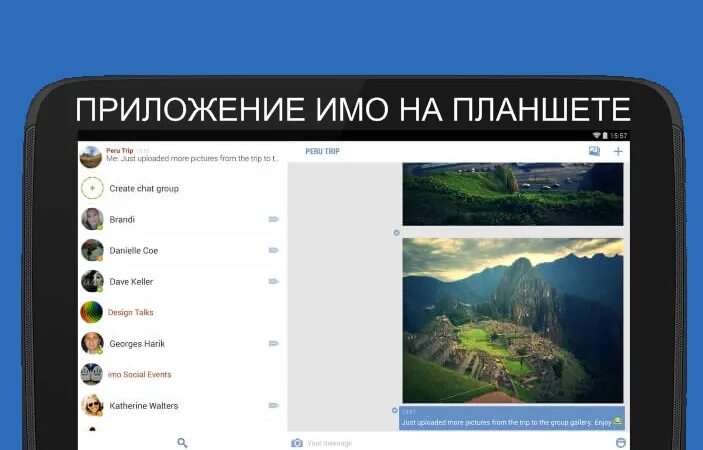Start video call with Danielle Coe
This screenshot has height=450, width=703.
point(273,250)
